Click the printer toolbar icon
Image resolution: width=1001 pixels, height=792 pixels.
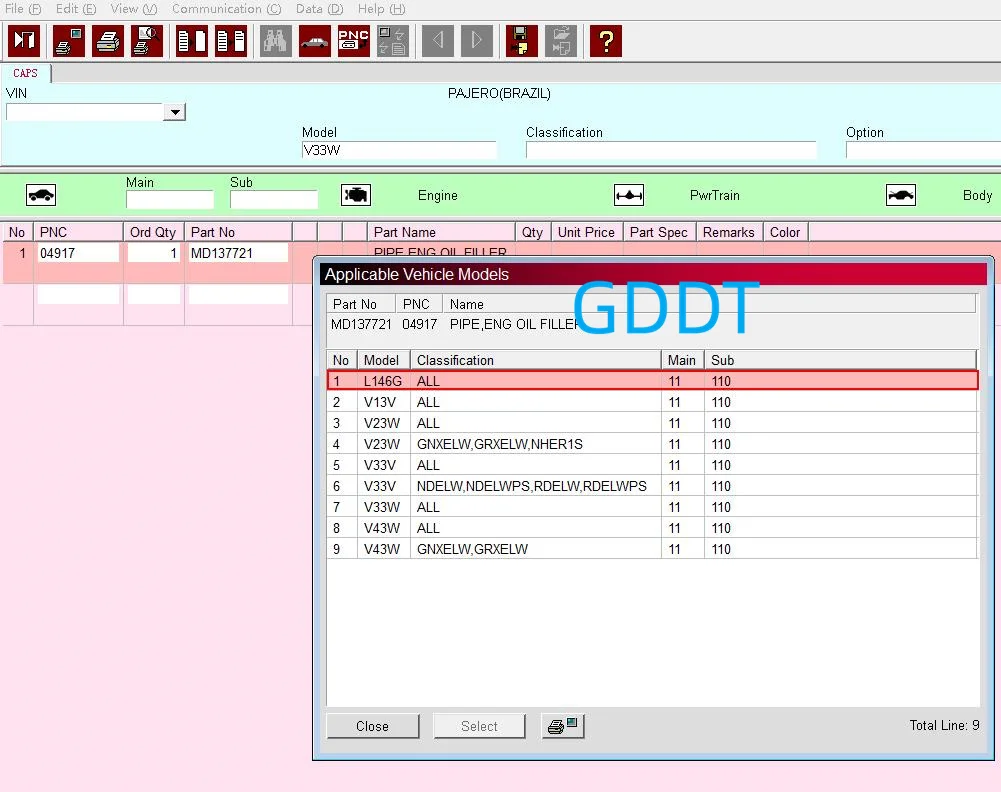tap(108, 41)
